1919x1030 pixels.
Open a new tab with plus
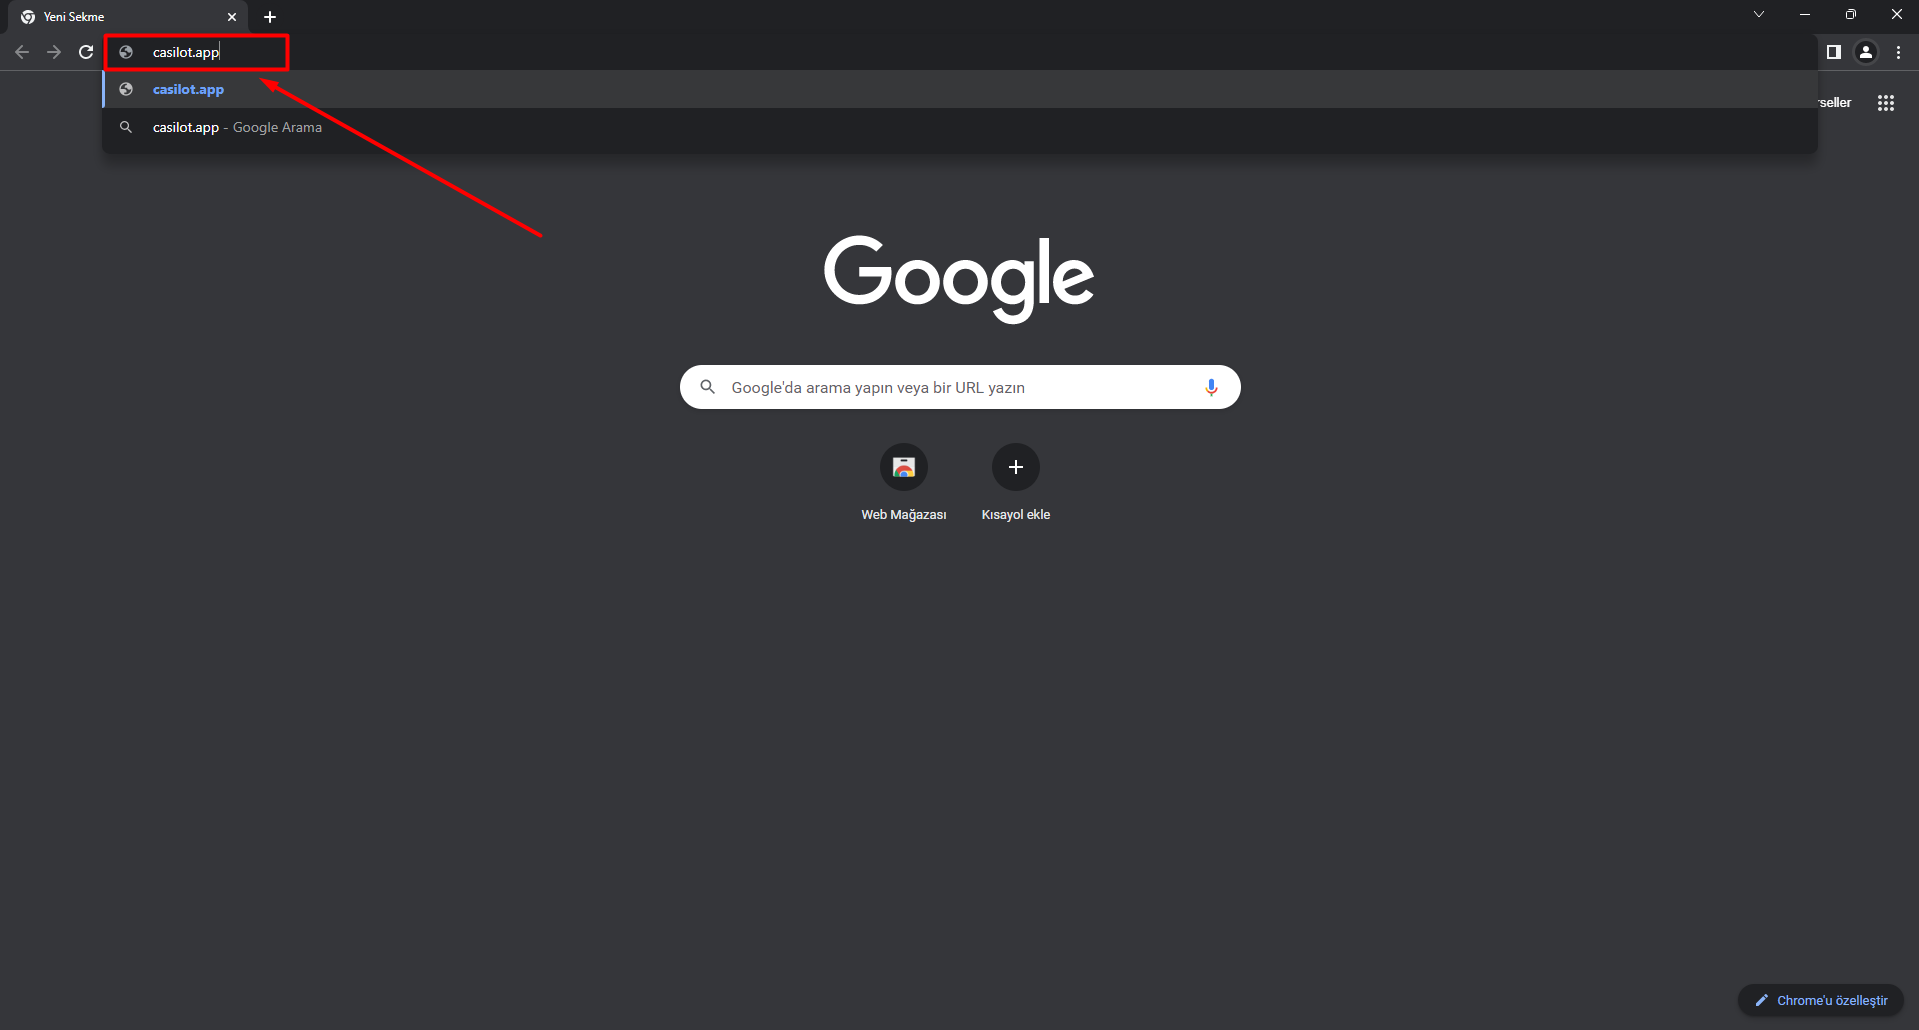pos(270,17)
